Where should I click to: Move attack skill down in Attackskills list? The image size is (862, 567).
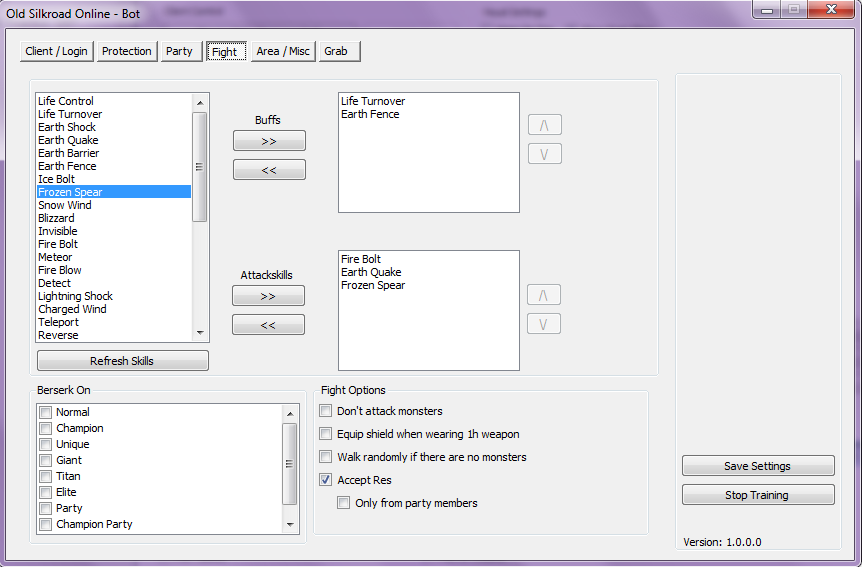[x=543, y=324]
